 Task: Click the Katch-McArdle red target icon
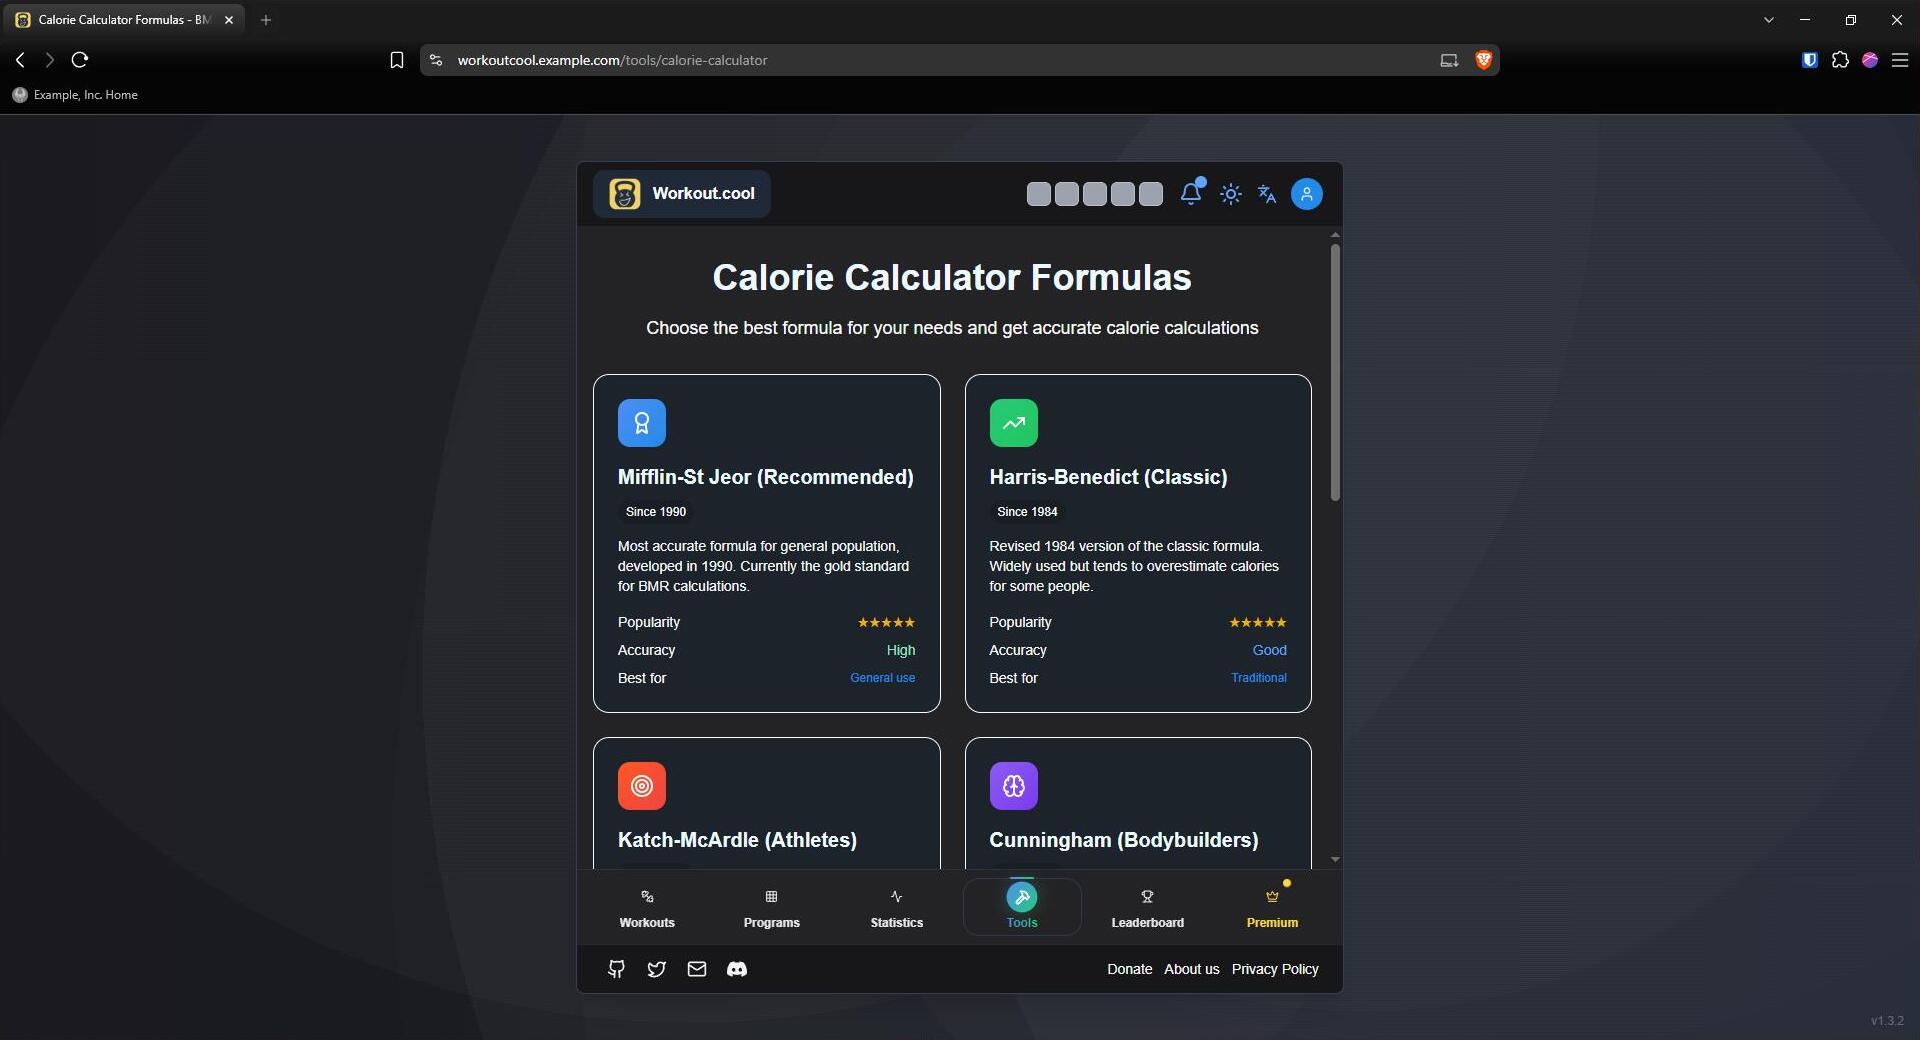(x=642, y=786)
